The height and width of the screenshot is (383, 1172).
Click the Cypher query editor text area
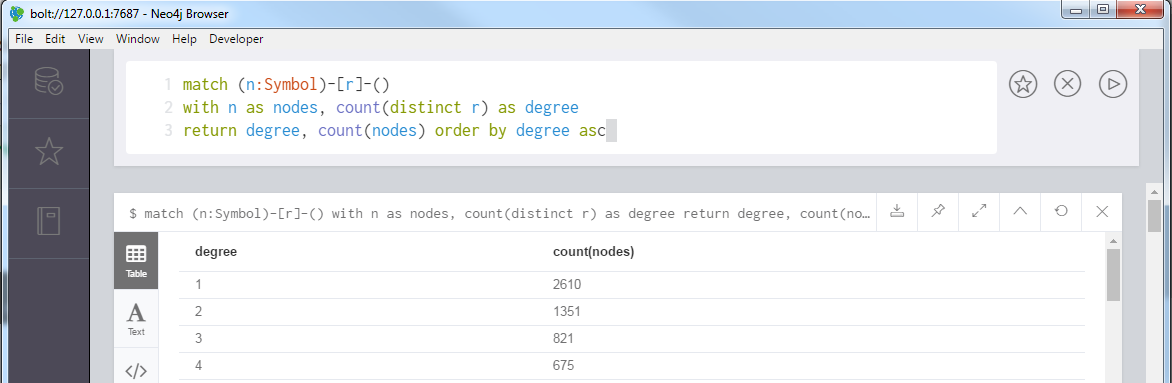[561, 108]
